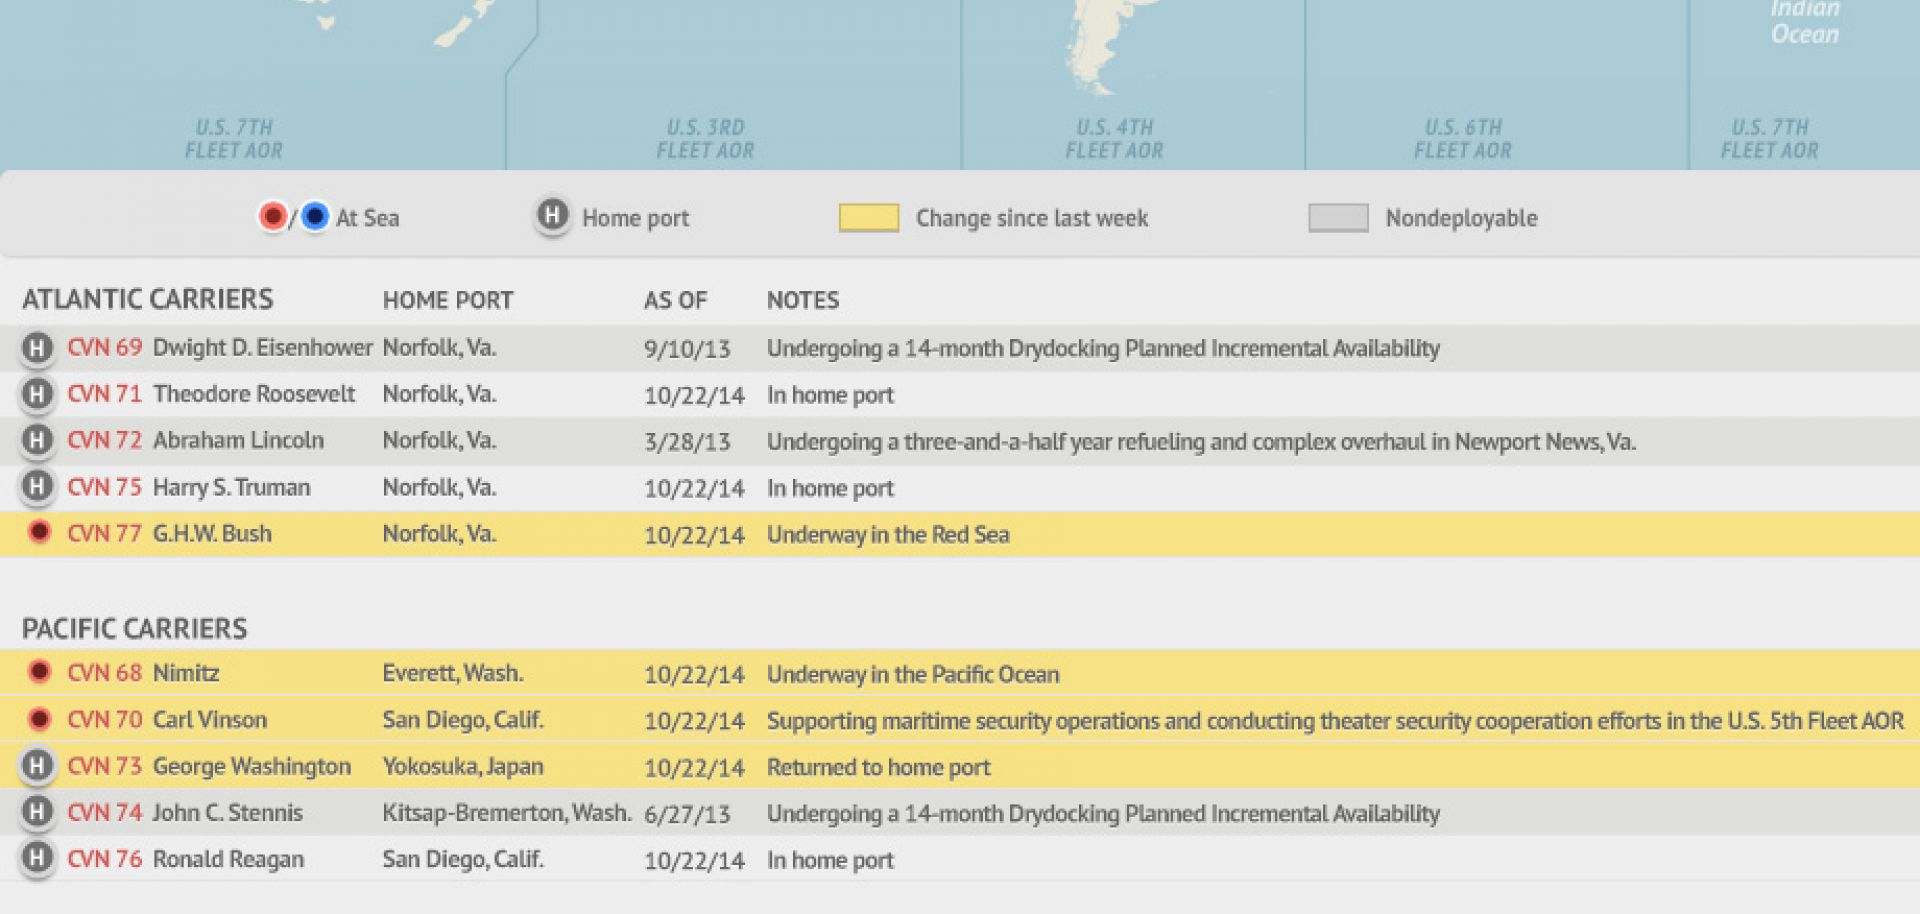
Task: Click the red at-sea dot beside CVN 70 Carl Vinson
Action: click(39, 719)
